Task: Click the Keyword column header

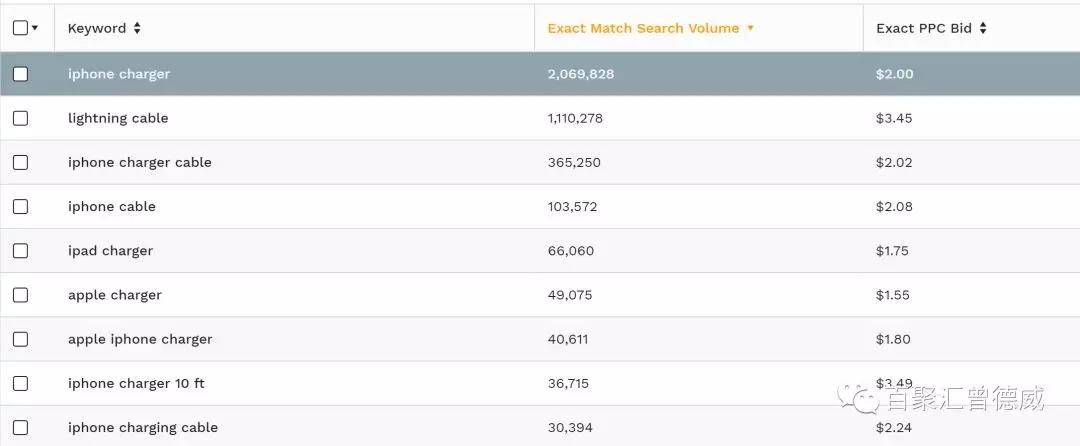Action: 96,28
